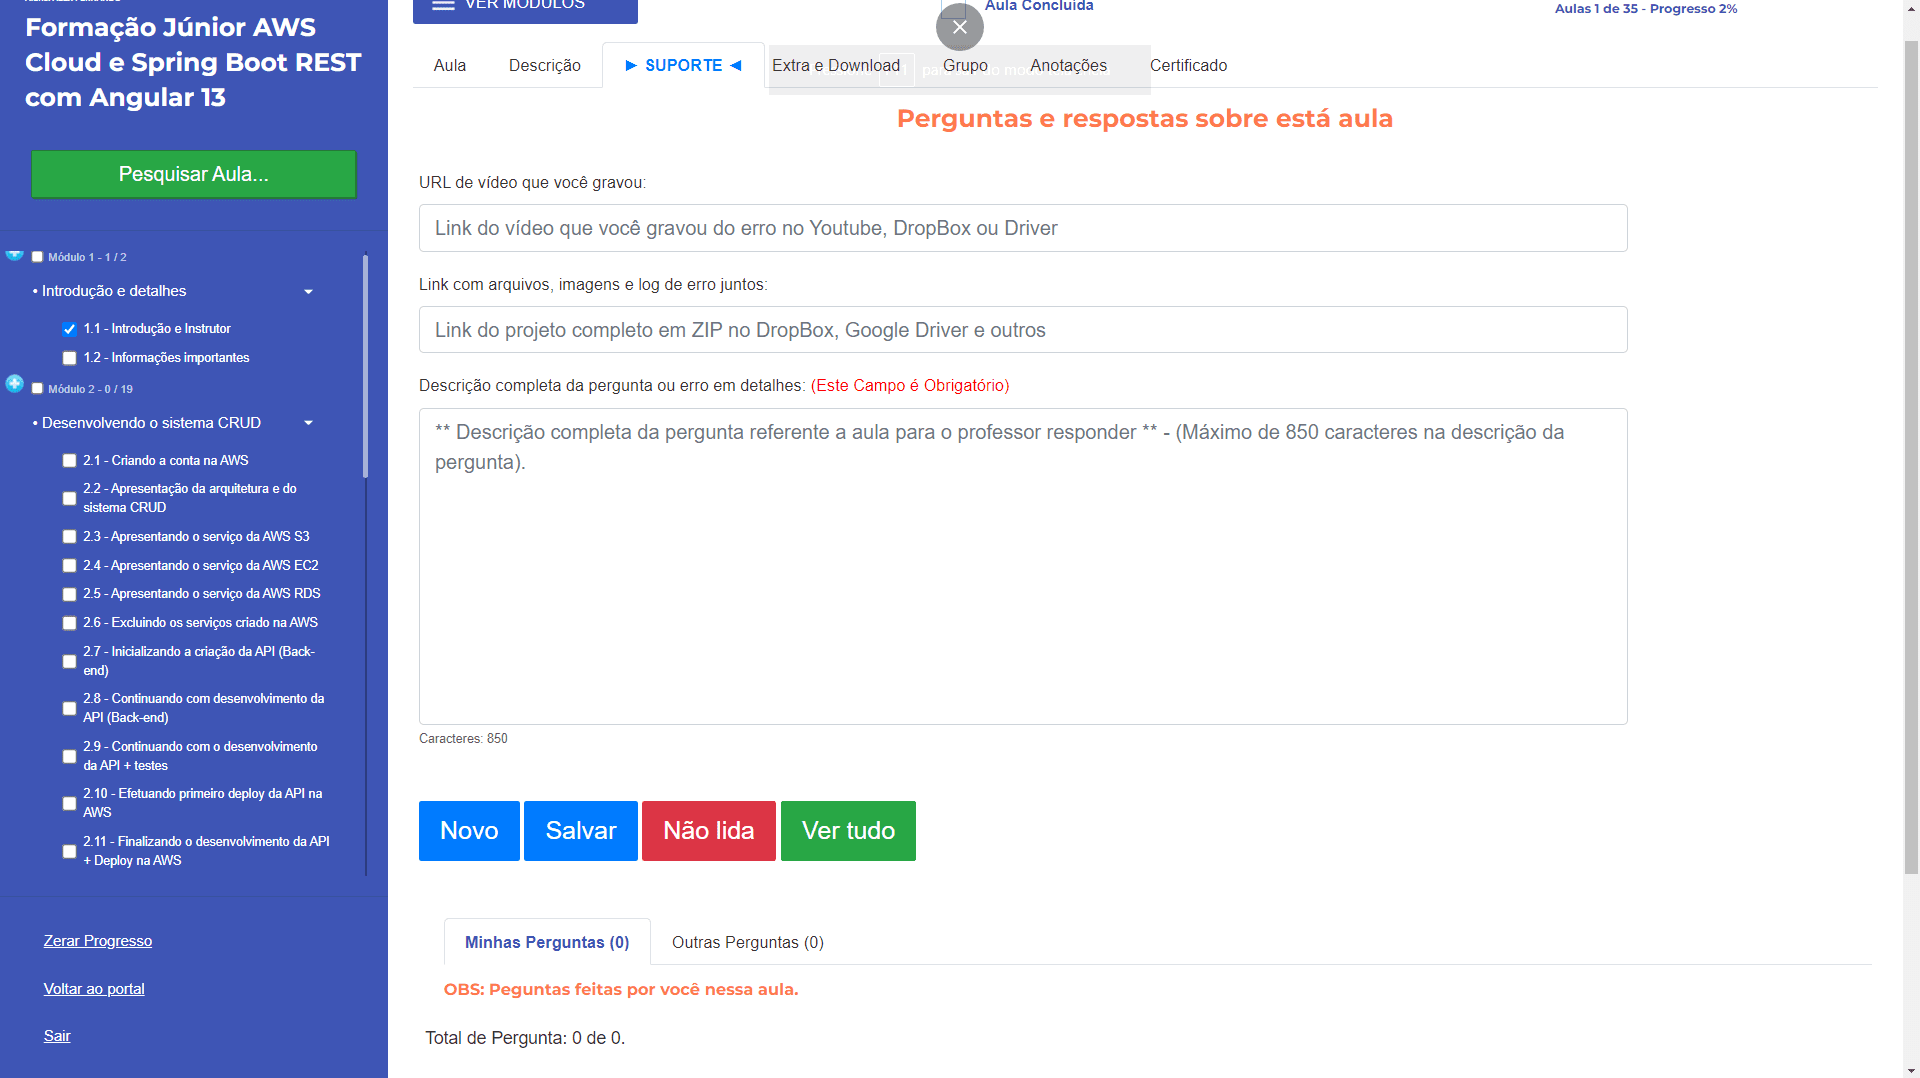The height and width of the screenshot is (1078, 1920).
Task: Go to the Grupo tab
Action: (x=965, y=65)
